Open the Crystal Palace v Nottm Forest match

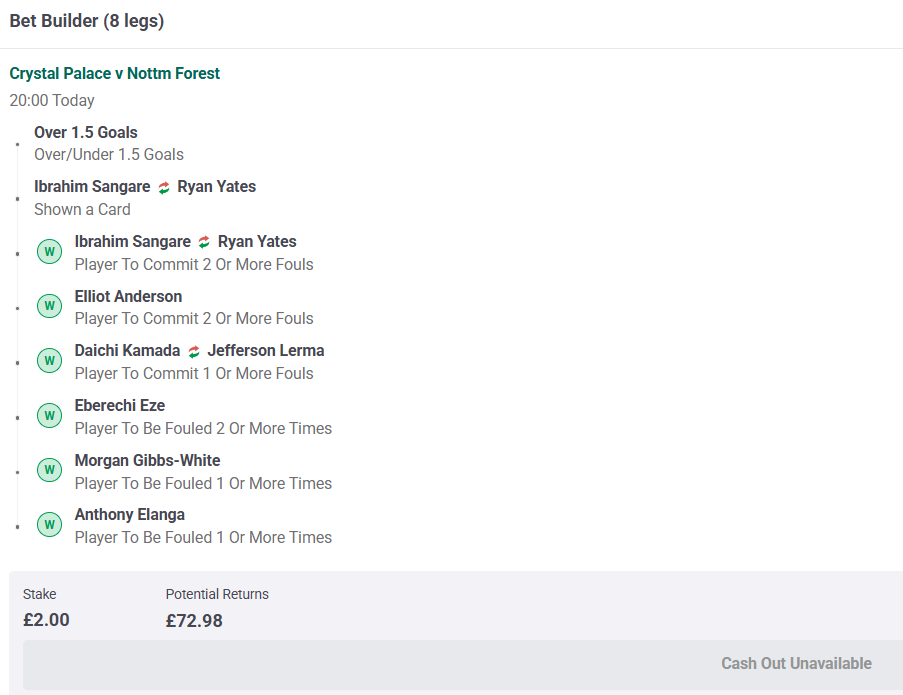tap(115, 74)
